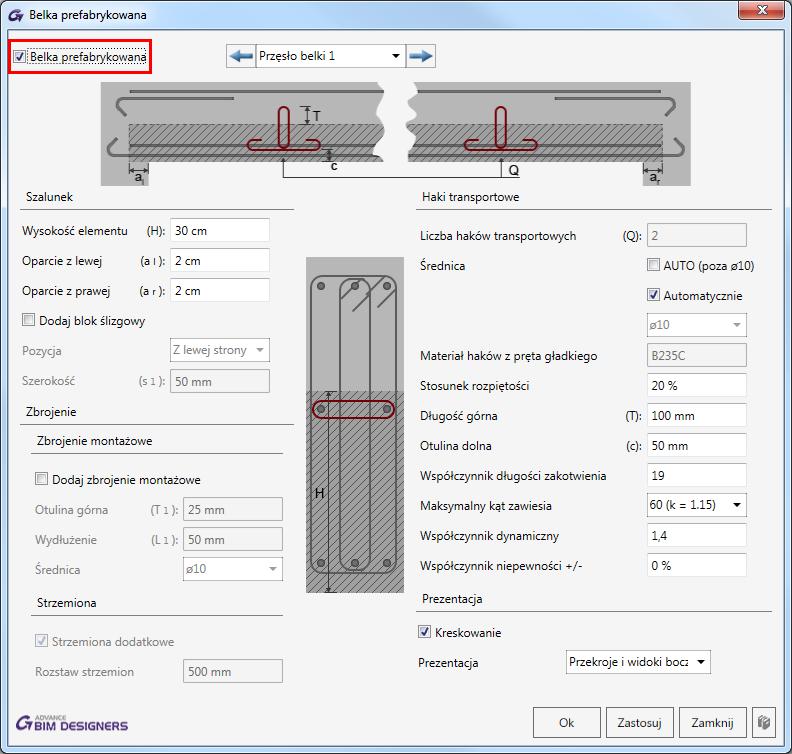Open Zbrojenie montażowe Średnica ø10 dropdown
The height and width of the screenshot is (754, 792).
point(233,569)
